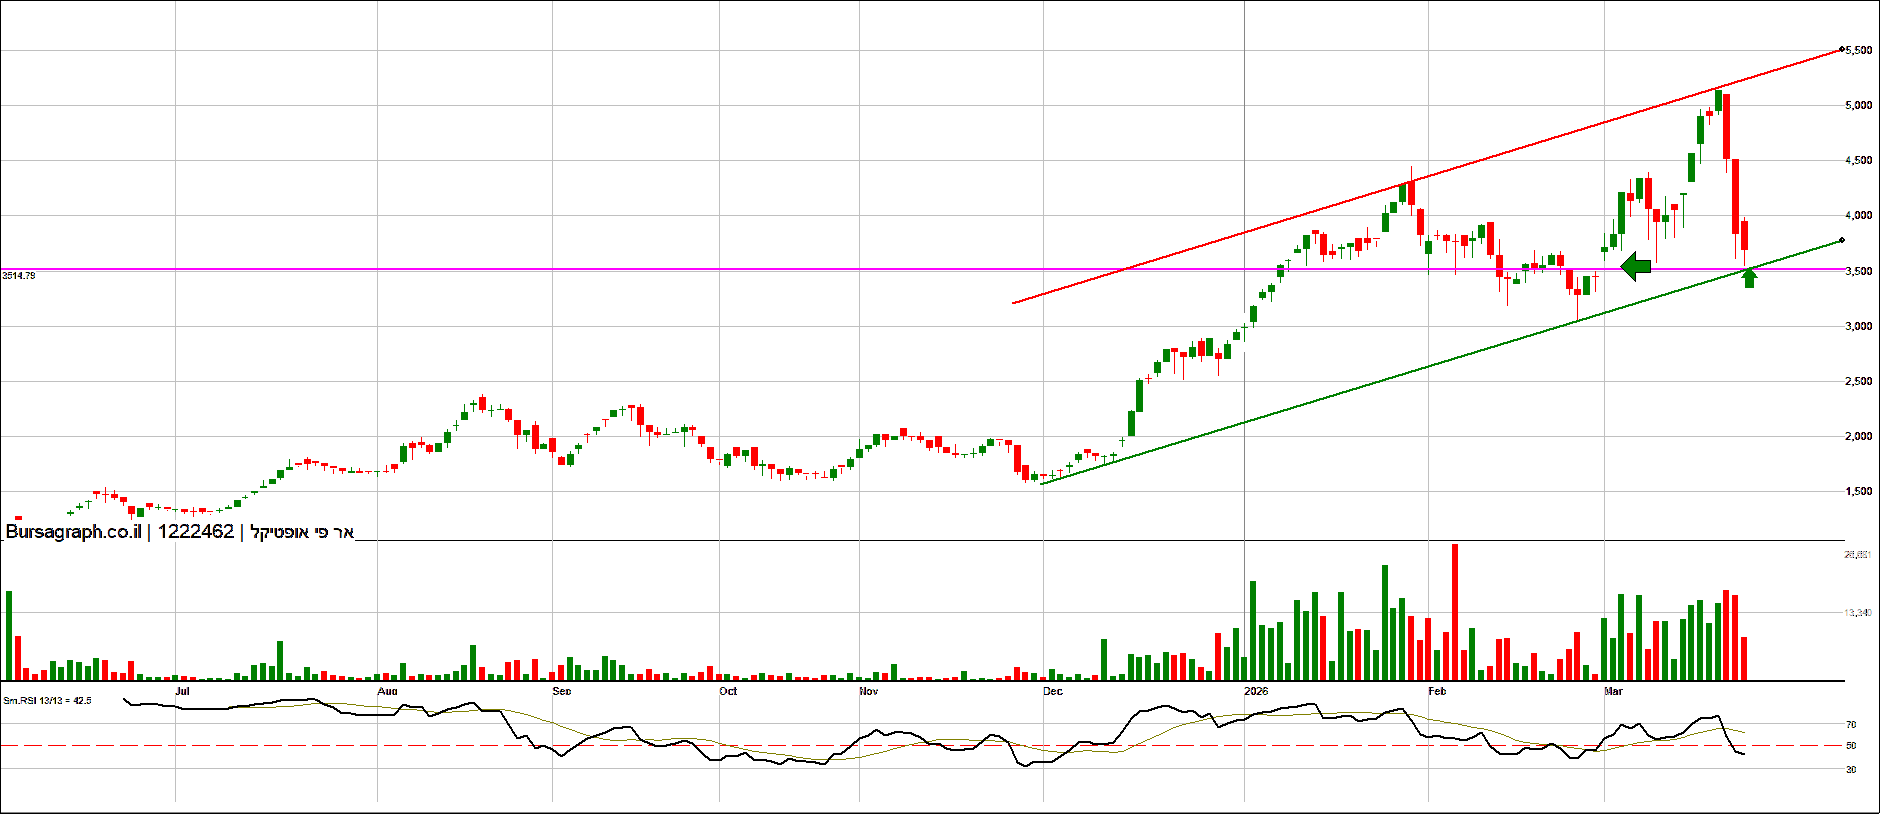Click the Bursagraph.co.il watermark text
Viewport: 1880px width, 814px height.
pos(73,532)
